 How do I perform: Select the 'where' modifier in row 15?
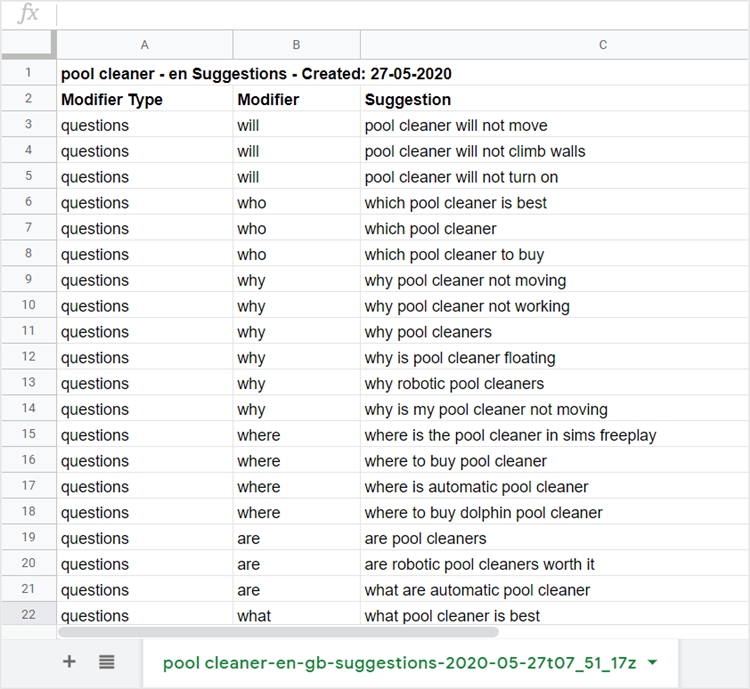click(259, 435)
